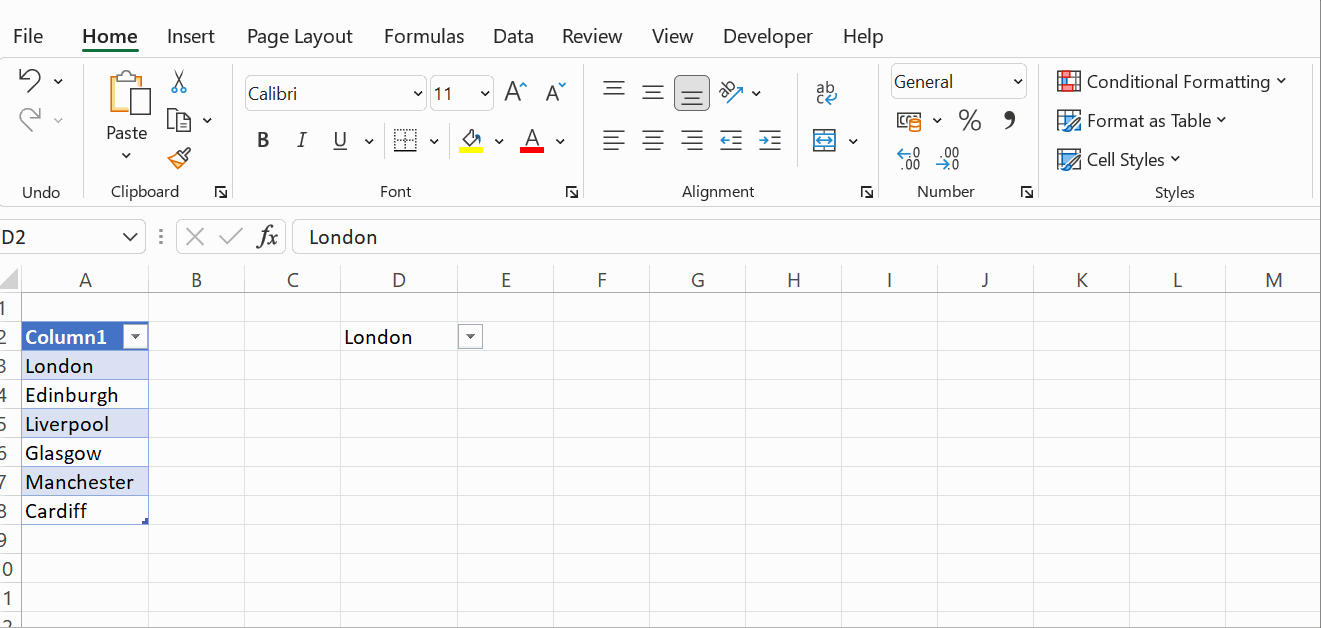Apply Middle Align vertical alignment
1321x628 pixels.
point(653,90)
